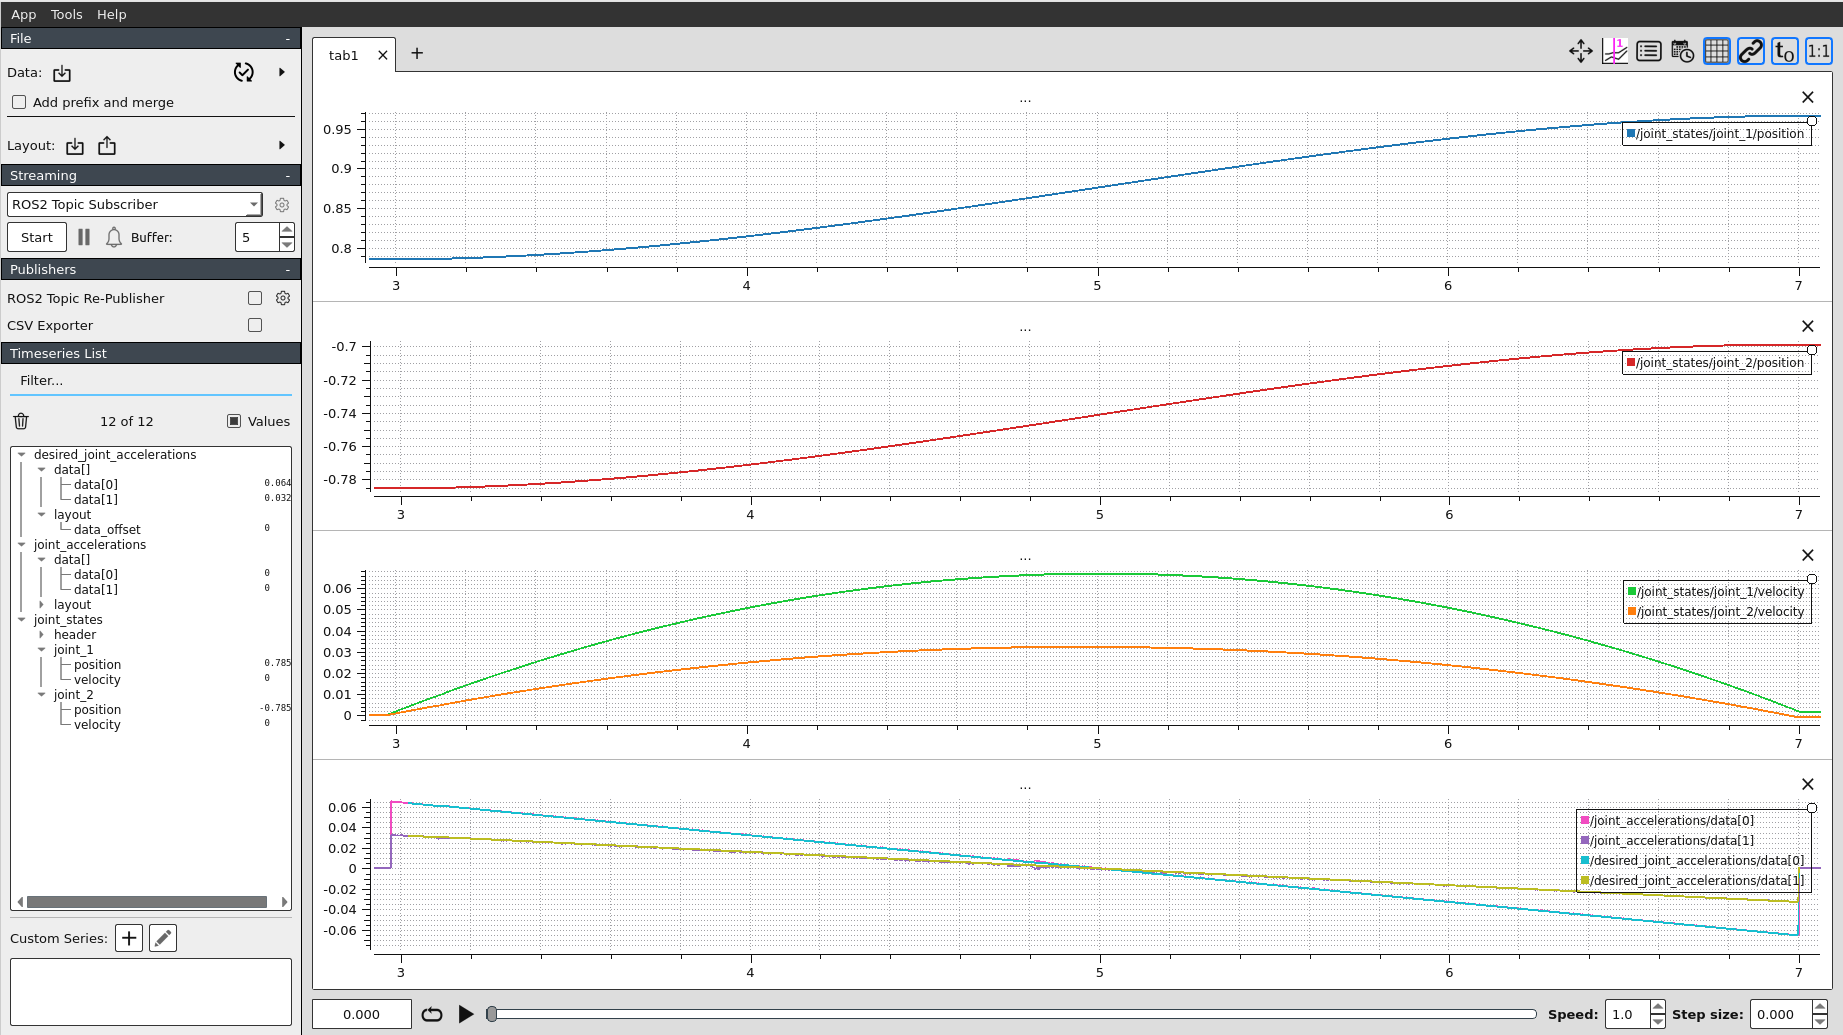The height and width of the screenshot is (1035, 1843).
Task: Add new custom series plus button
Action: pyautogui.click(x=129, y=938)
